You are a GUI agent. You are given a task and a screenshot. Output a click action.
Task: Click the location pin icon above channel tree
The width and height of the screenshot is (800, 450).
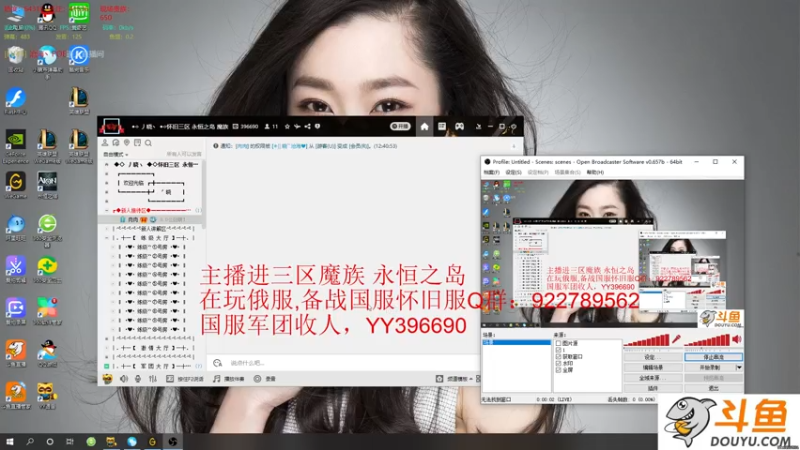[127, 143]
